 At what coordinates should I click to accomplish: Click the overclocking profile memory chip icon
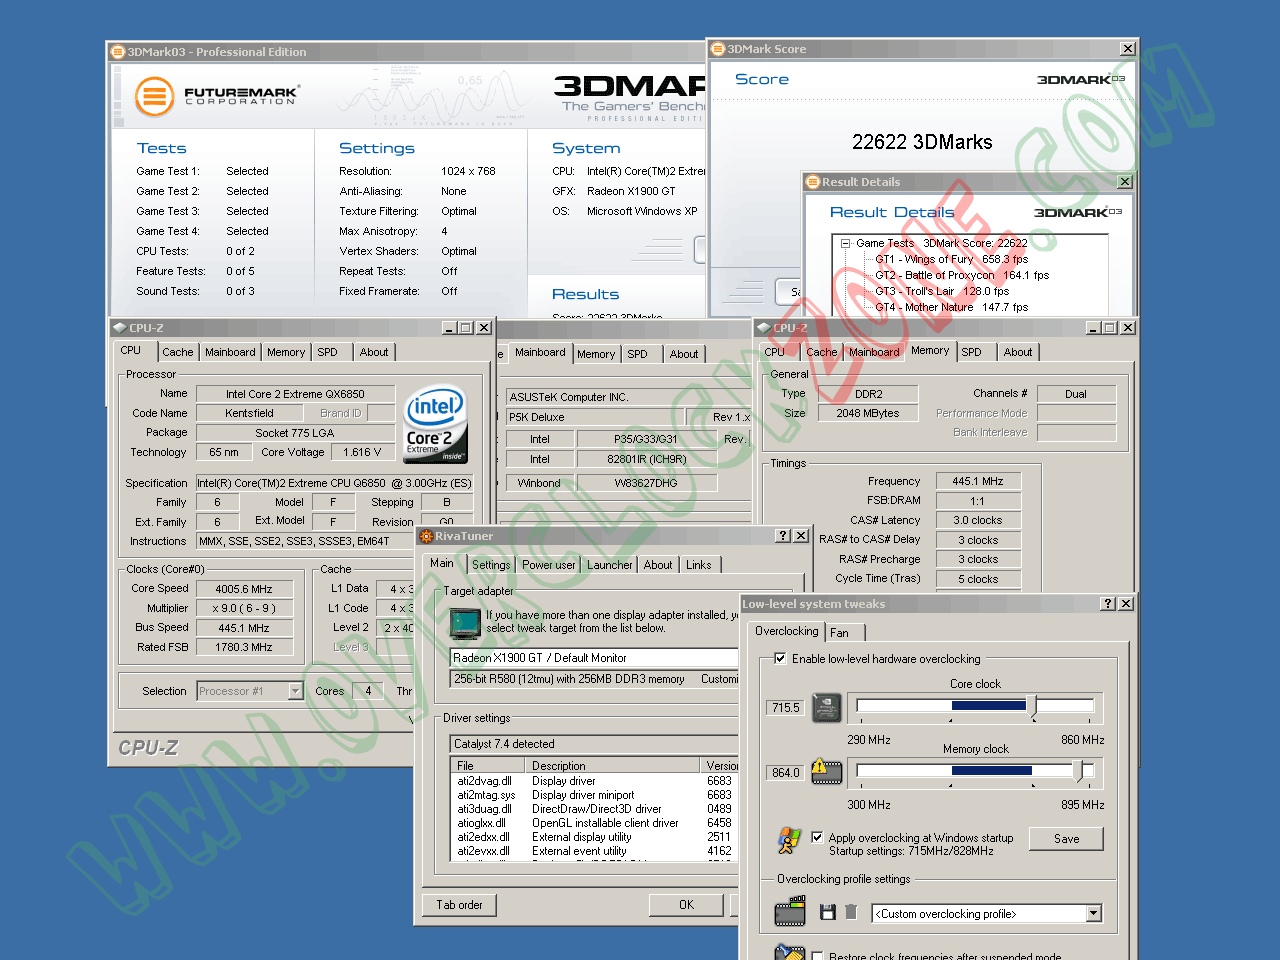click(790, 912)
